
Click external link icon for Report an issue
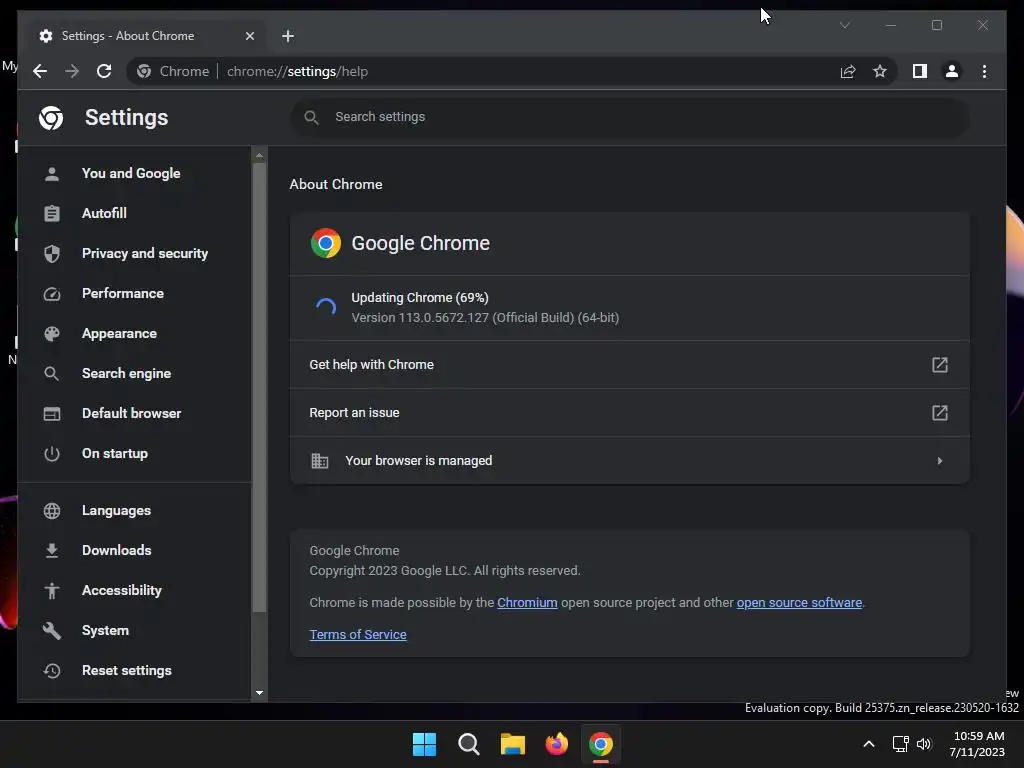[x=939, y=413]
